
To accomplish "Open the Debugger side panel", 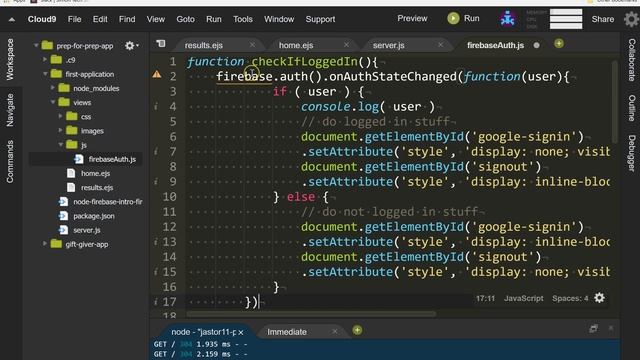I will [631, 153].
